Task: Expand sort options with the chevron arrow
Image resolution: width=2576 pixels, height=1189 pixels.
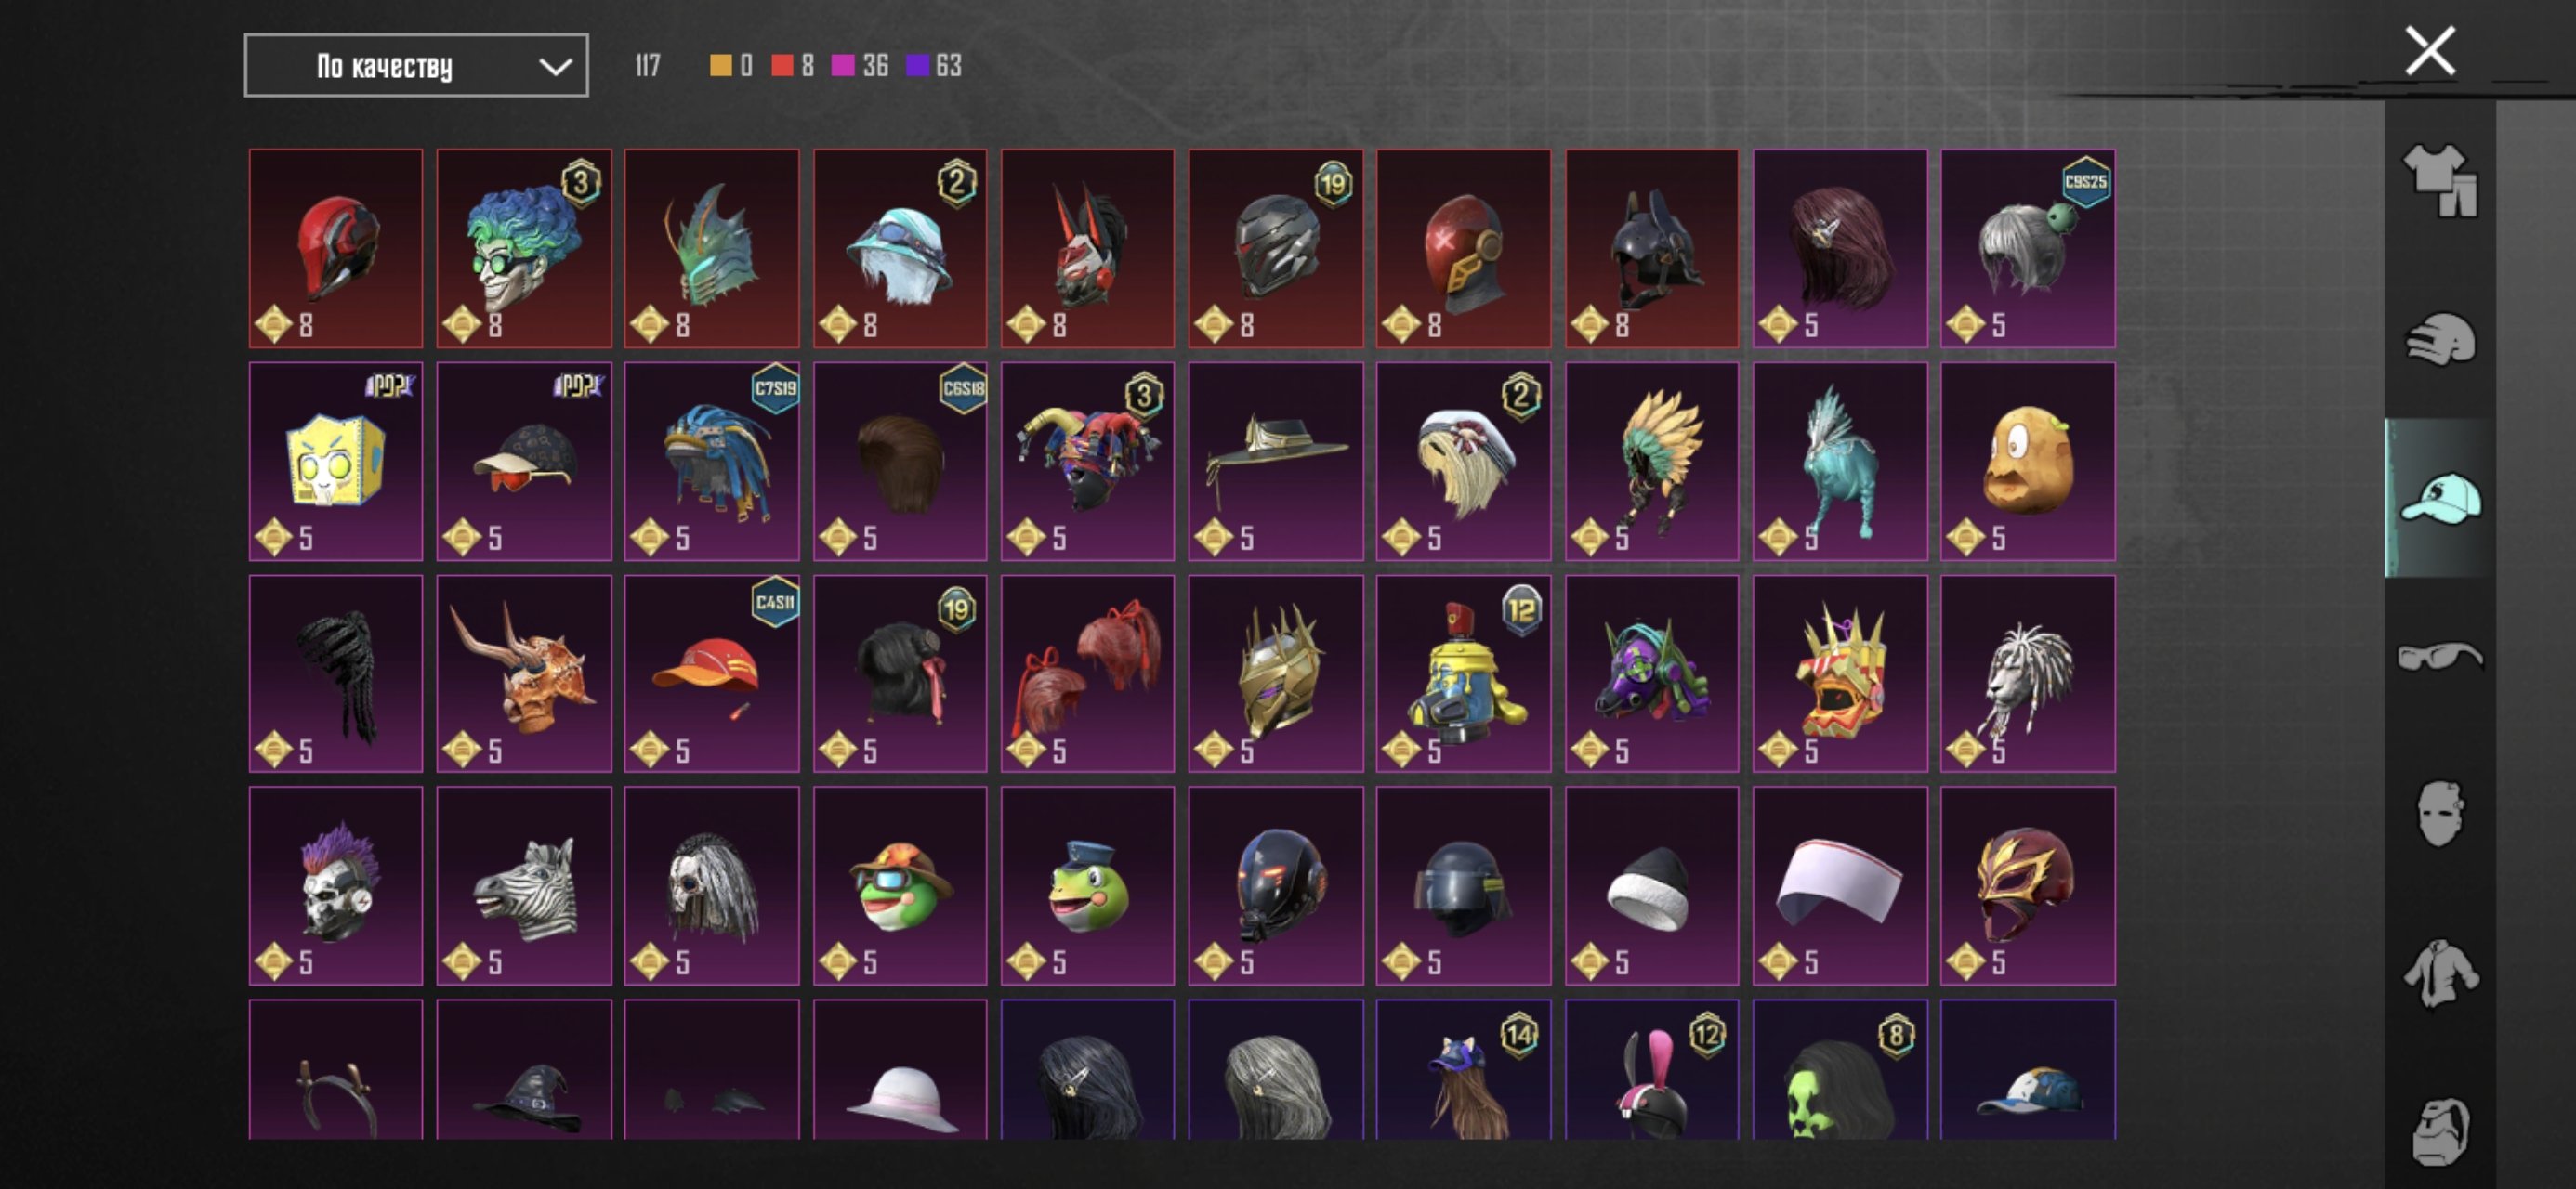Action: tap(555, 67)
